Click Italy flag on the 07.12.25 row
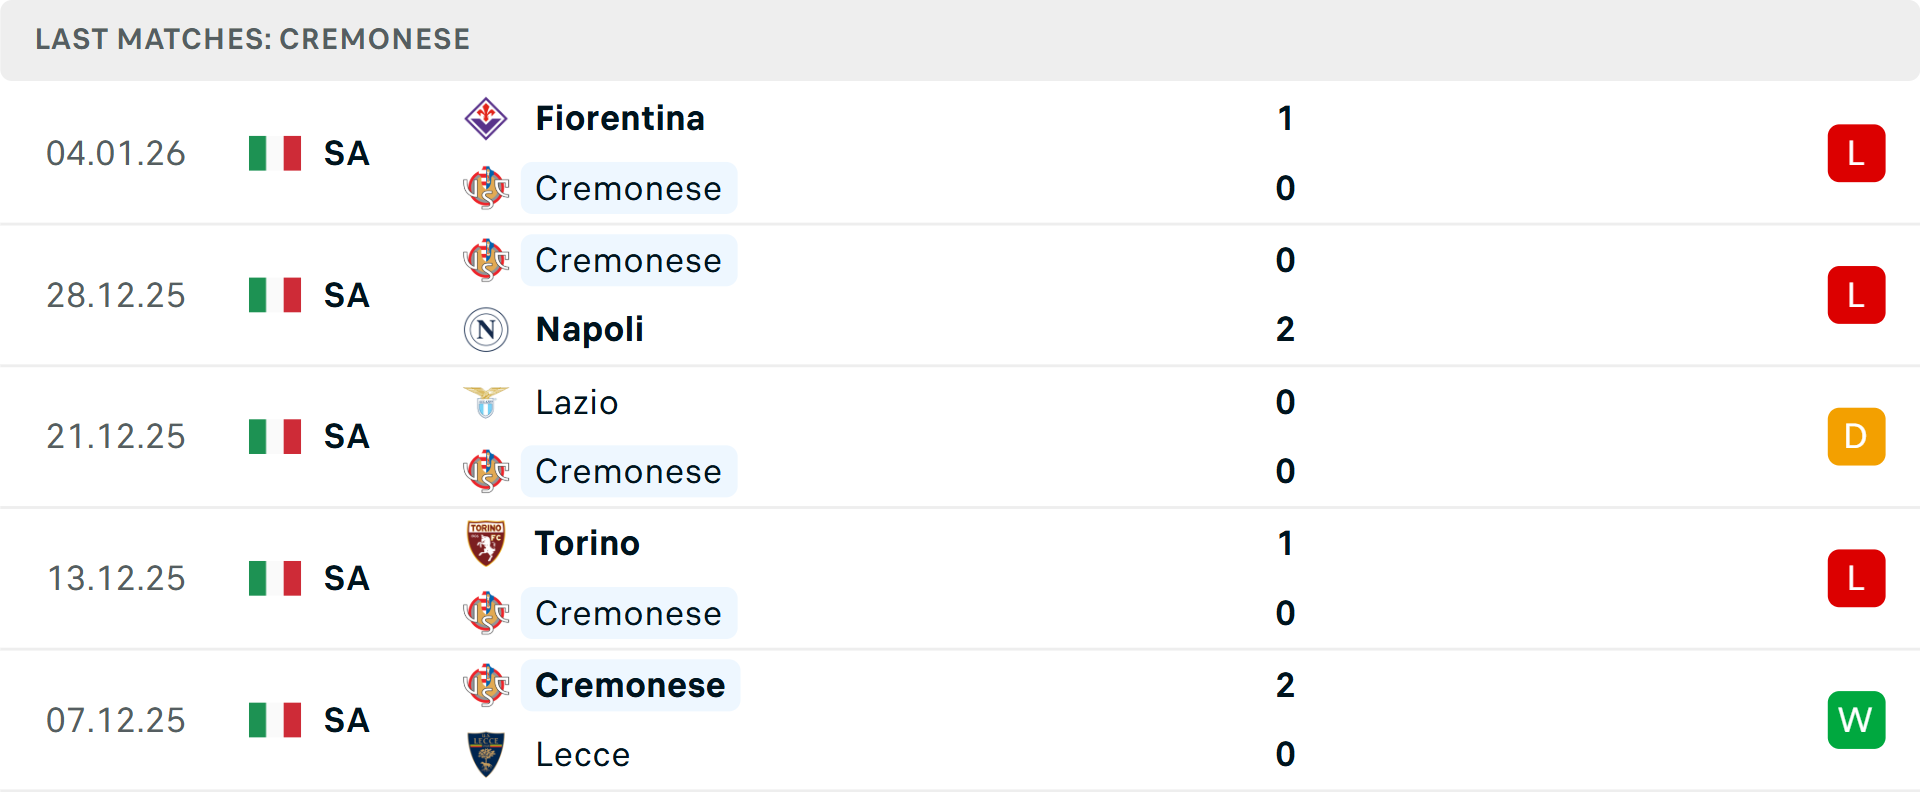Image resolution: width=1920 pixels, height=792 pixels. (275, 720)
